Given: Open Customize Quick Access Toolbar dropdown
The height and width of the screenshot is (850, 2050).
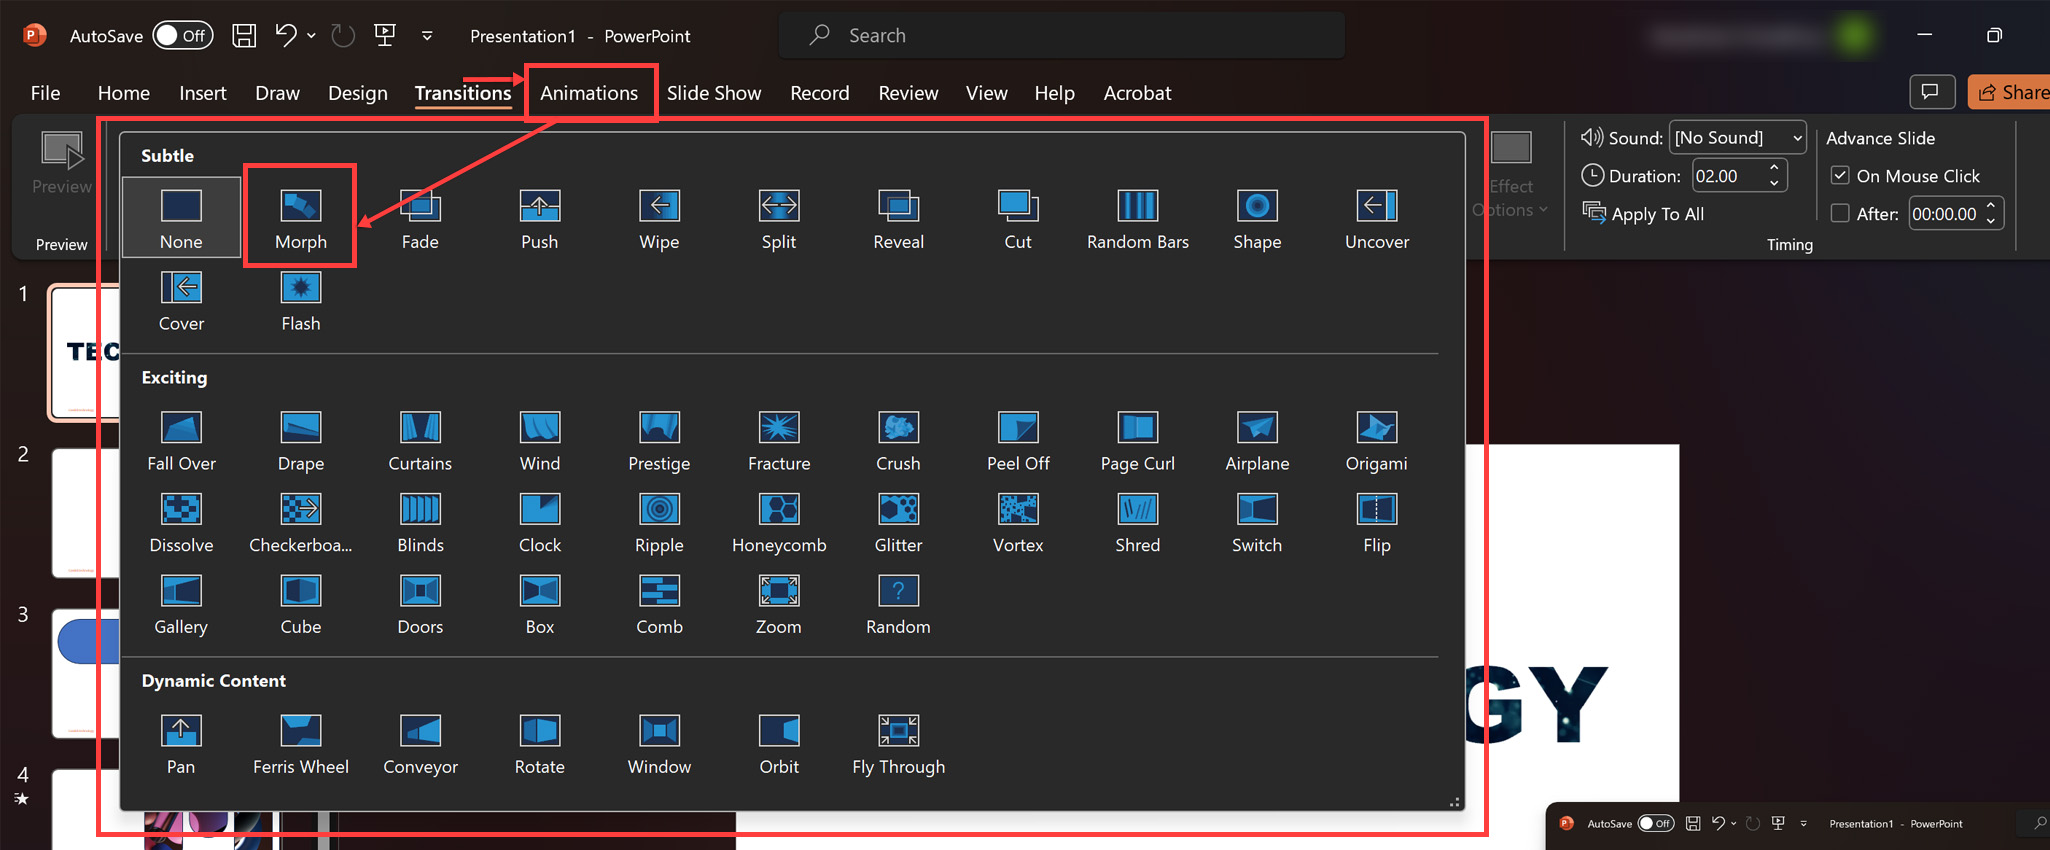Looking at the screenshot, I should [x=427, y=36].
